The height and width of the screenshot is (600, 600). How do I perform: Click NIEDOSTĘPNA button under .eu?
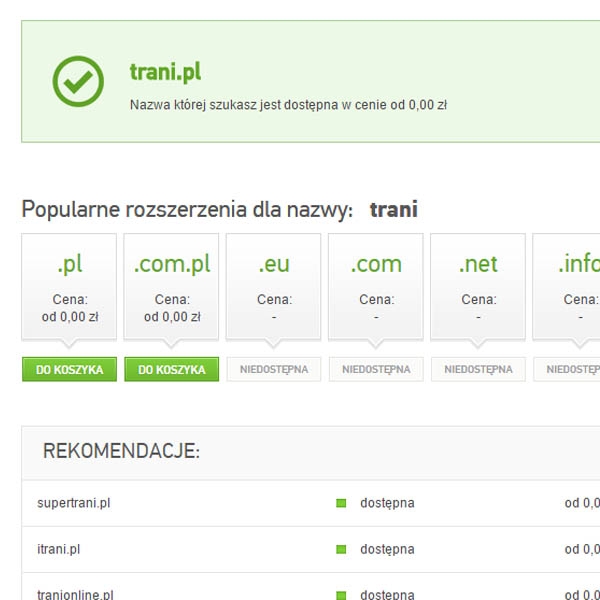[x=274, y=369]
